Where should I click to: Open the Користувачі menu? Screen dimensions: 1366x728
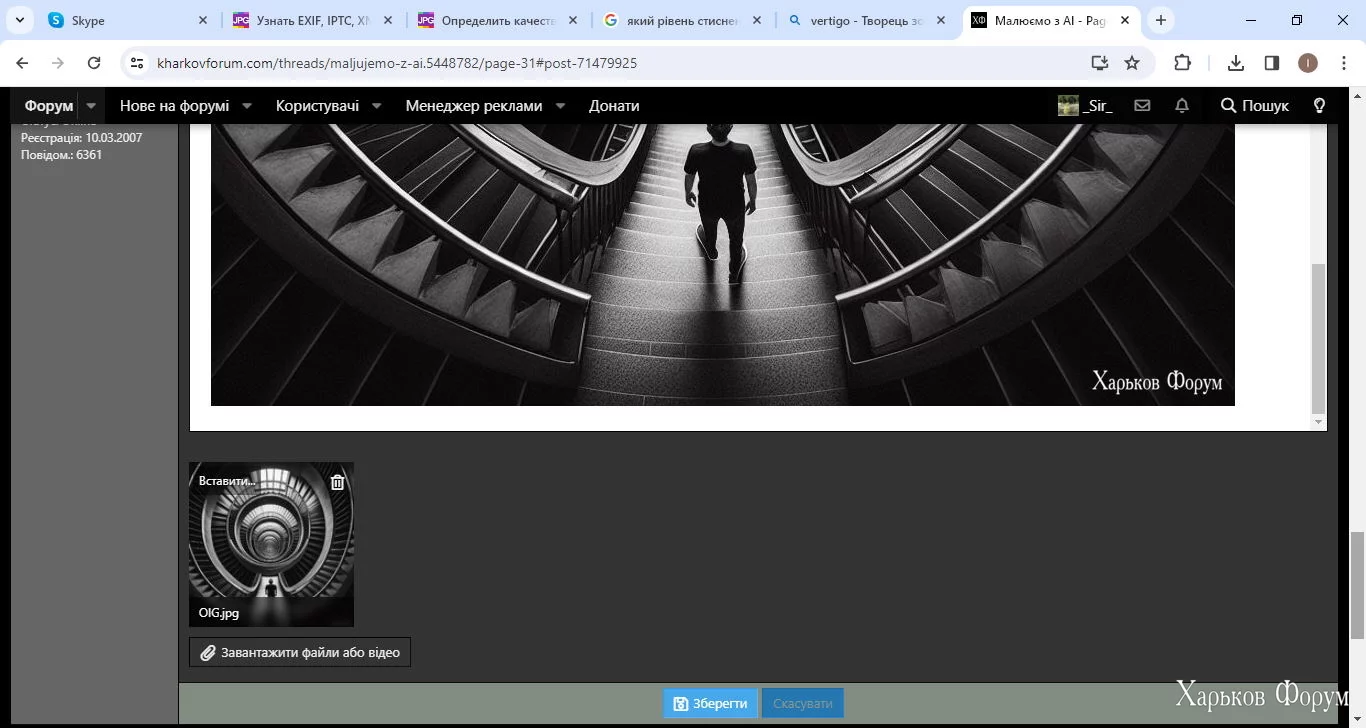pyautogui.click(x=318, y=106)
